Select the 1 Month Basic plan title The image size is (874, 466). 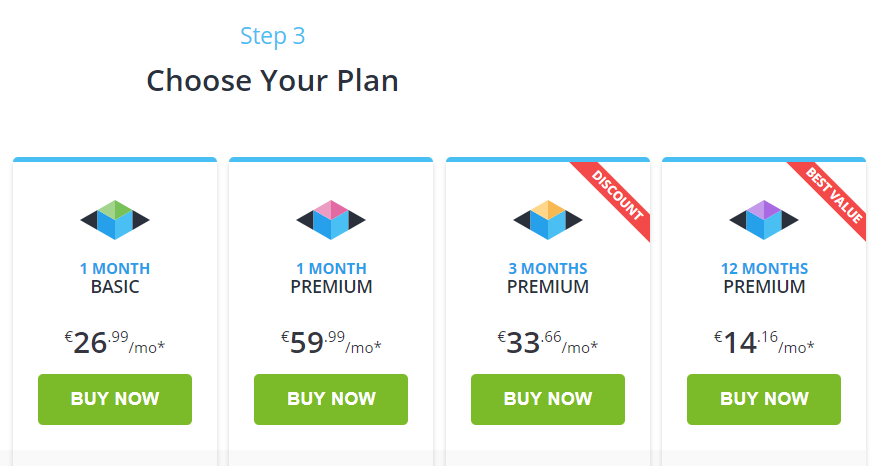[115, 278]
